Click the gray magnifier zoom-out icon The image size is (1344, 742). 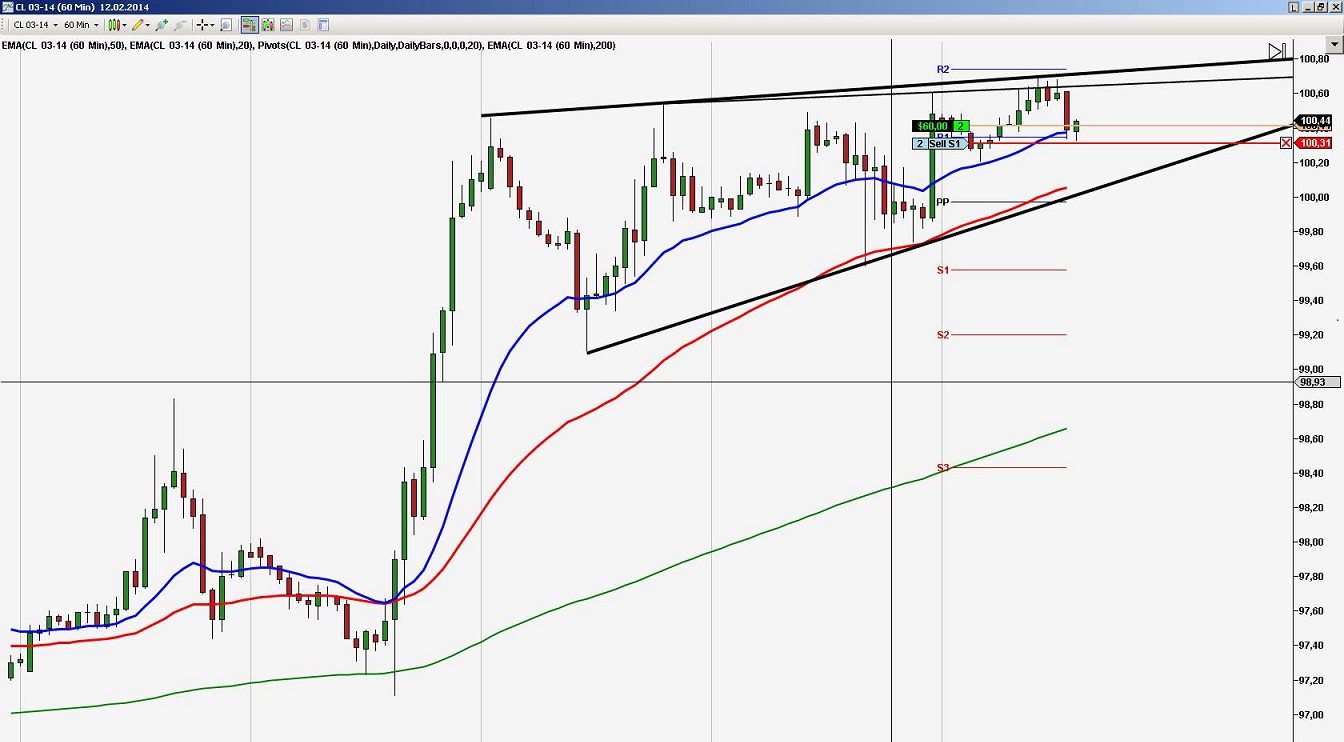(x=177, y=24)
